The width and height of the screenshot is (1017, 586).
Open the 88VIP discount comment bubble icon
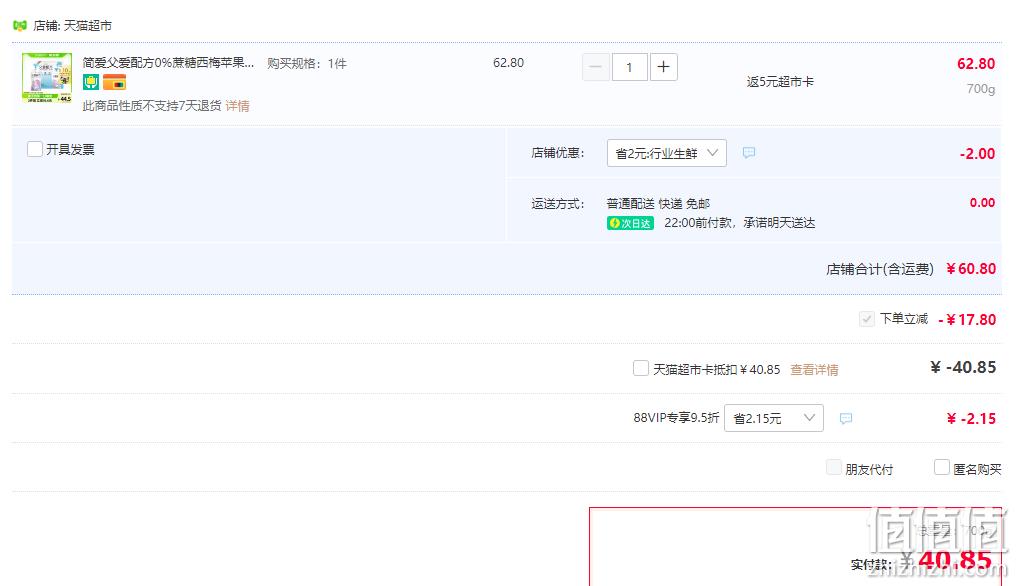click(x=845, y=419)
